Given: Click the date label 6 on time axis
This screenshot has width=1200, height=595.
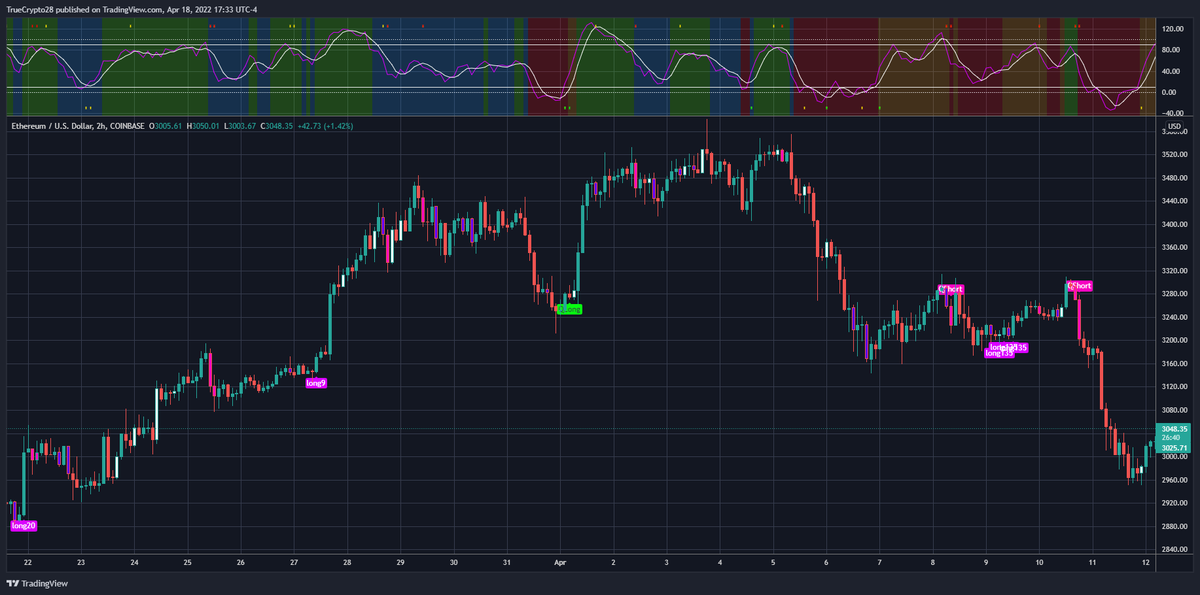Looking at the screenshot, I should [x=826, y=562].
